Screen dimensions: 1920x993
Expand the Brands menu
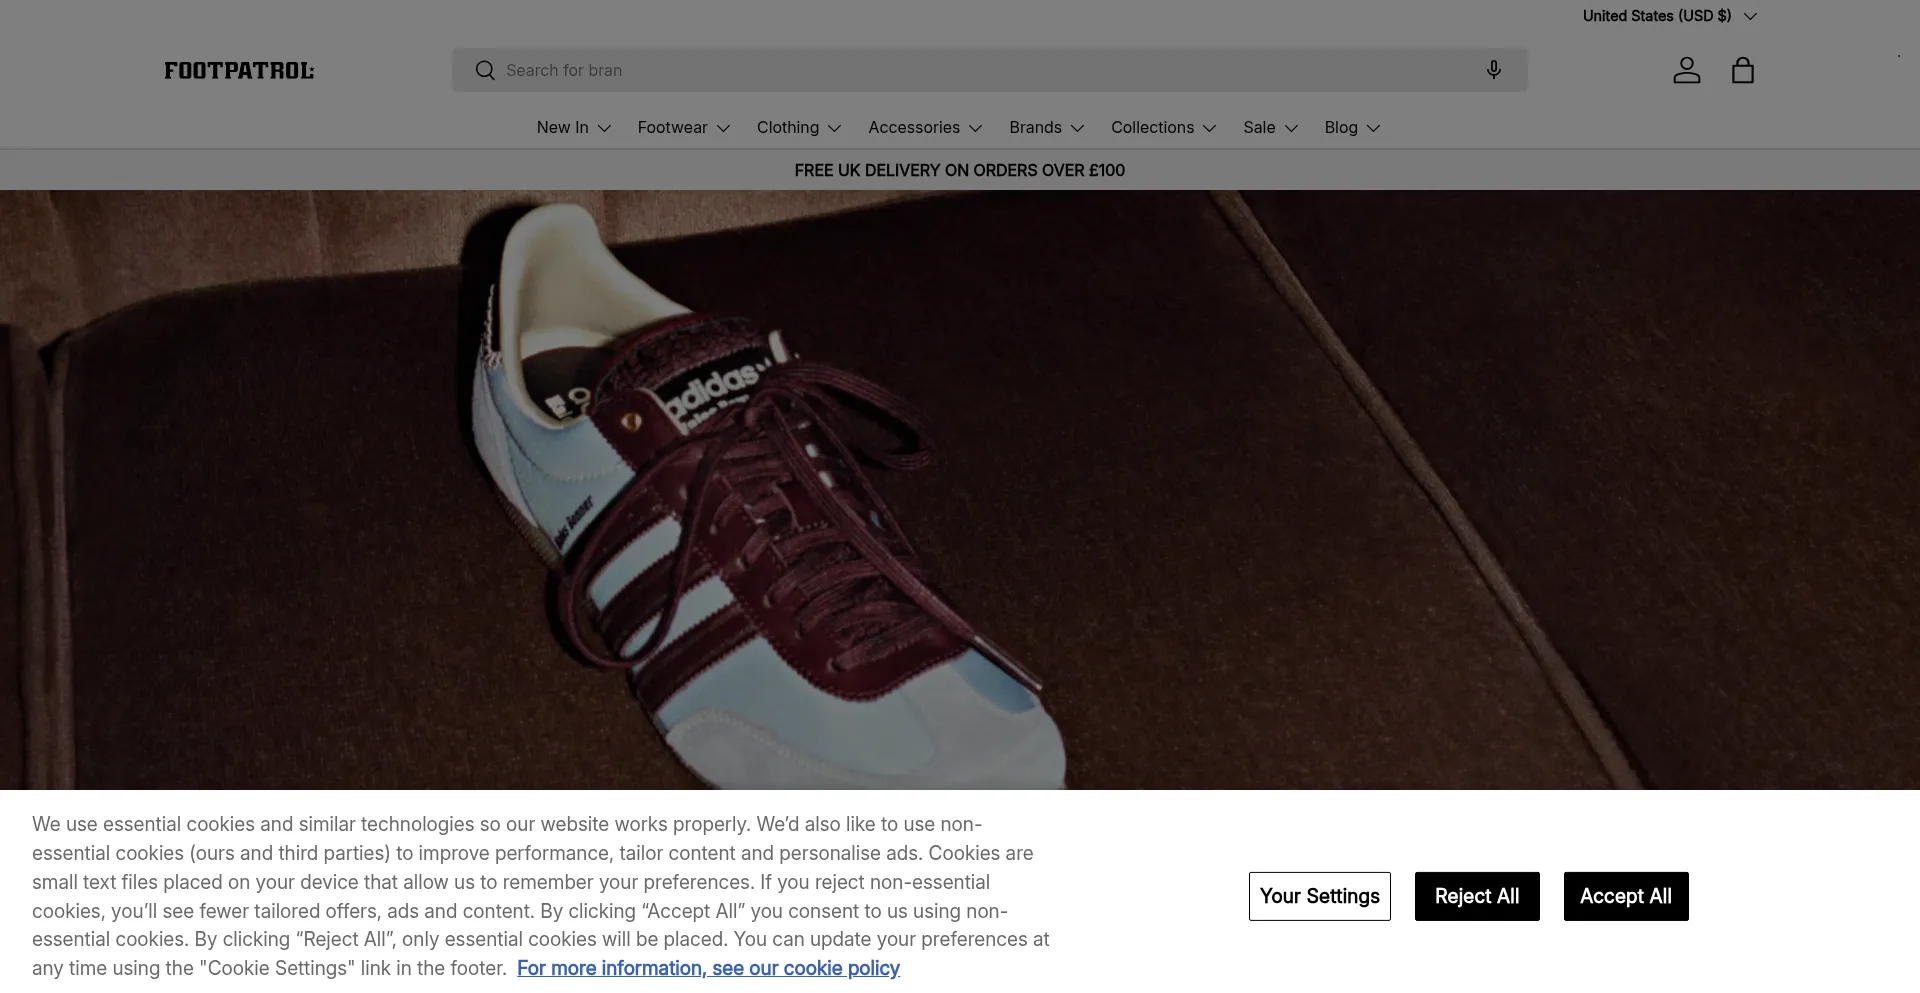pos(1046,128)
